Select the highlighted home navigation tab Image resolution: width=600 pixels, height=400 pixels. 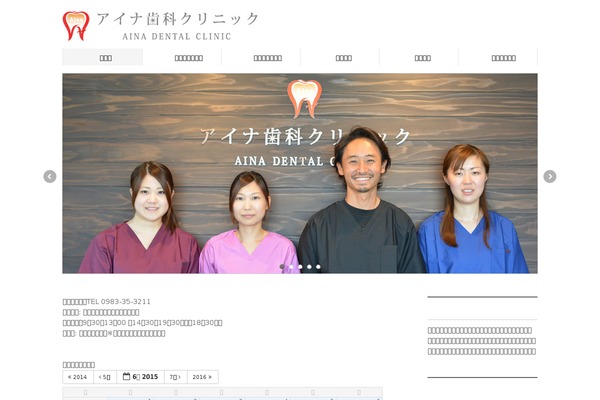[x=103, y=57]
